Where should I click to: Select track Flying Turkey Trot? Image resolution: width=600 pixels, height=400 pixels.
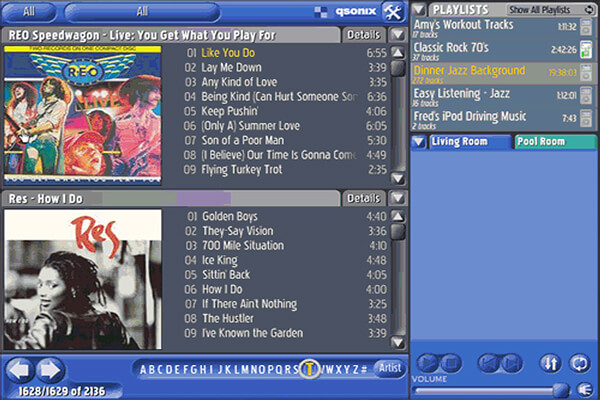tap(285, 170)
